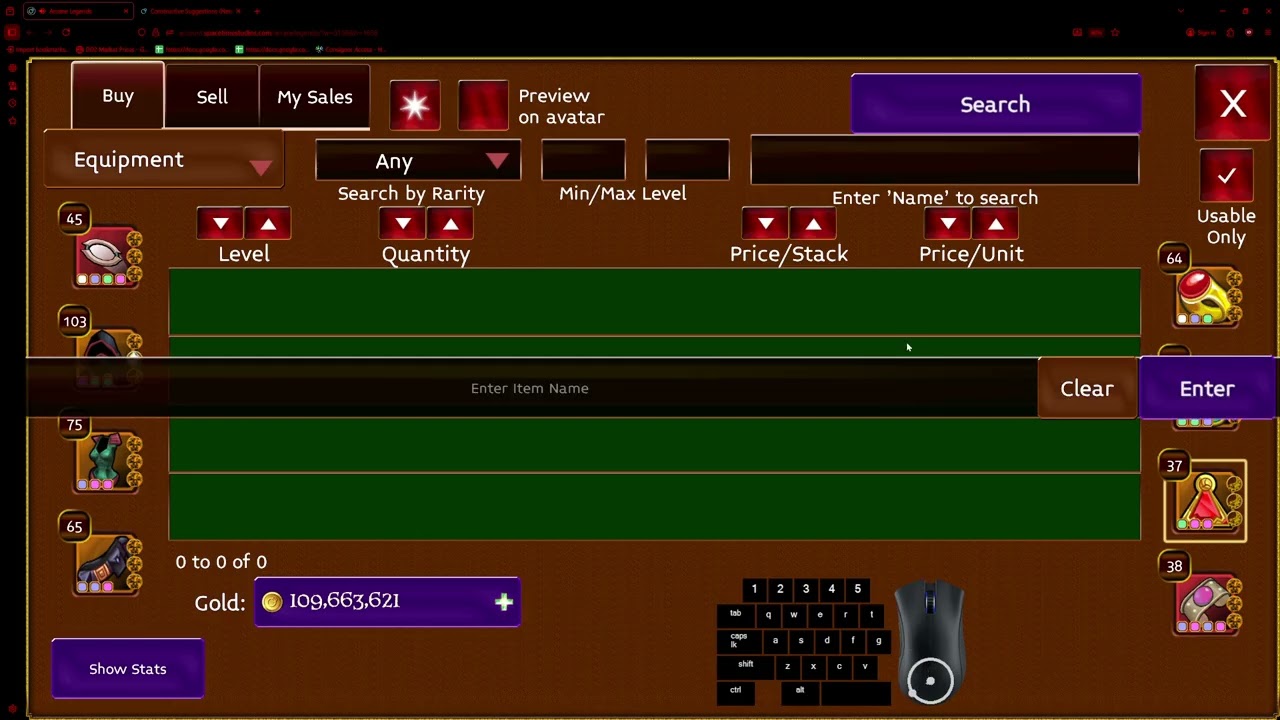Image resolution: width=1280 pixels, height=720 pixels.
Task: Open the My Sales tab
Action: 314,97
